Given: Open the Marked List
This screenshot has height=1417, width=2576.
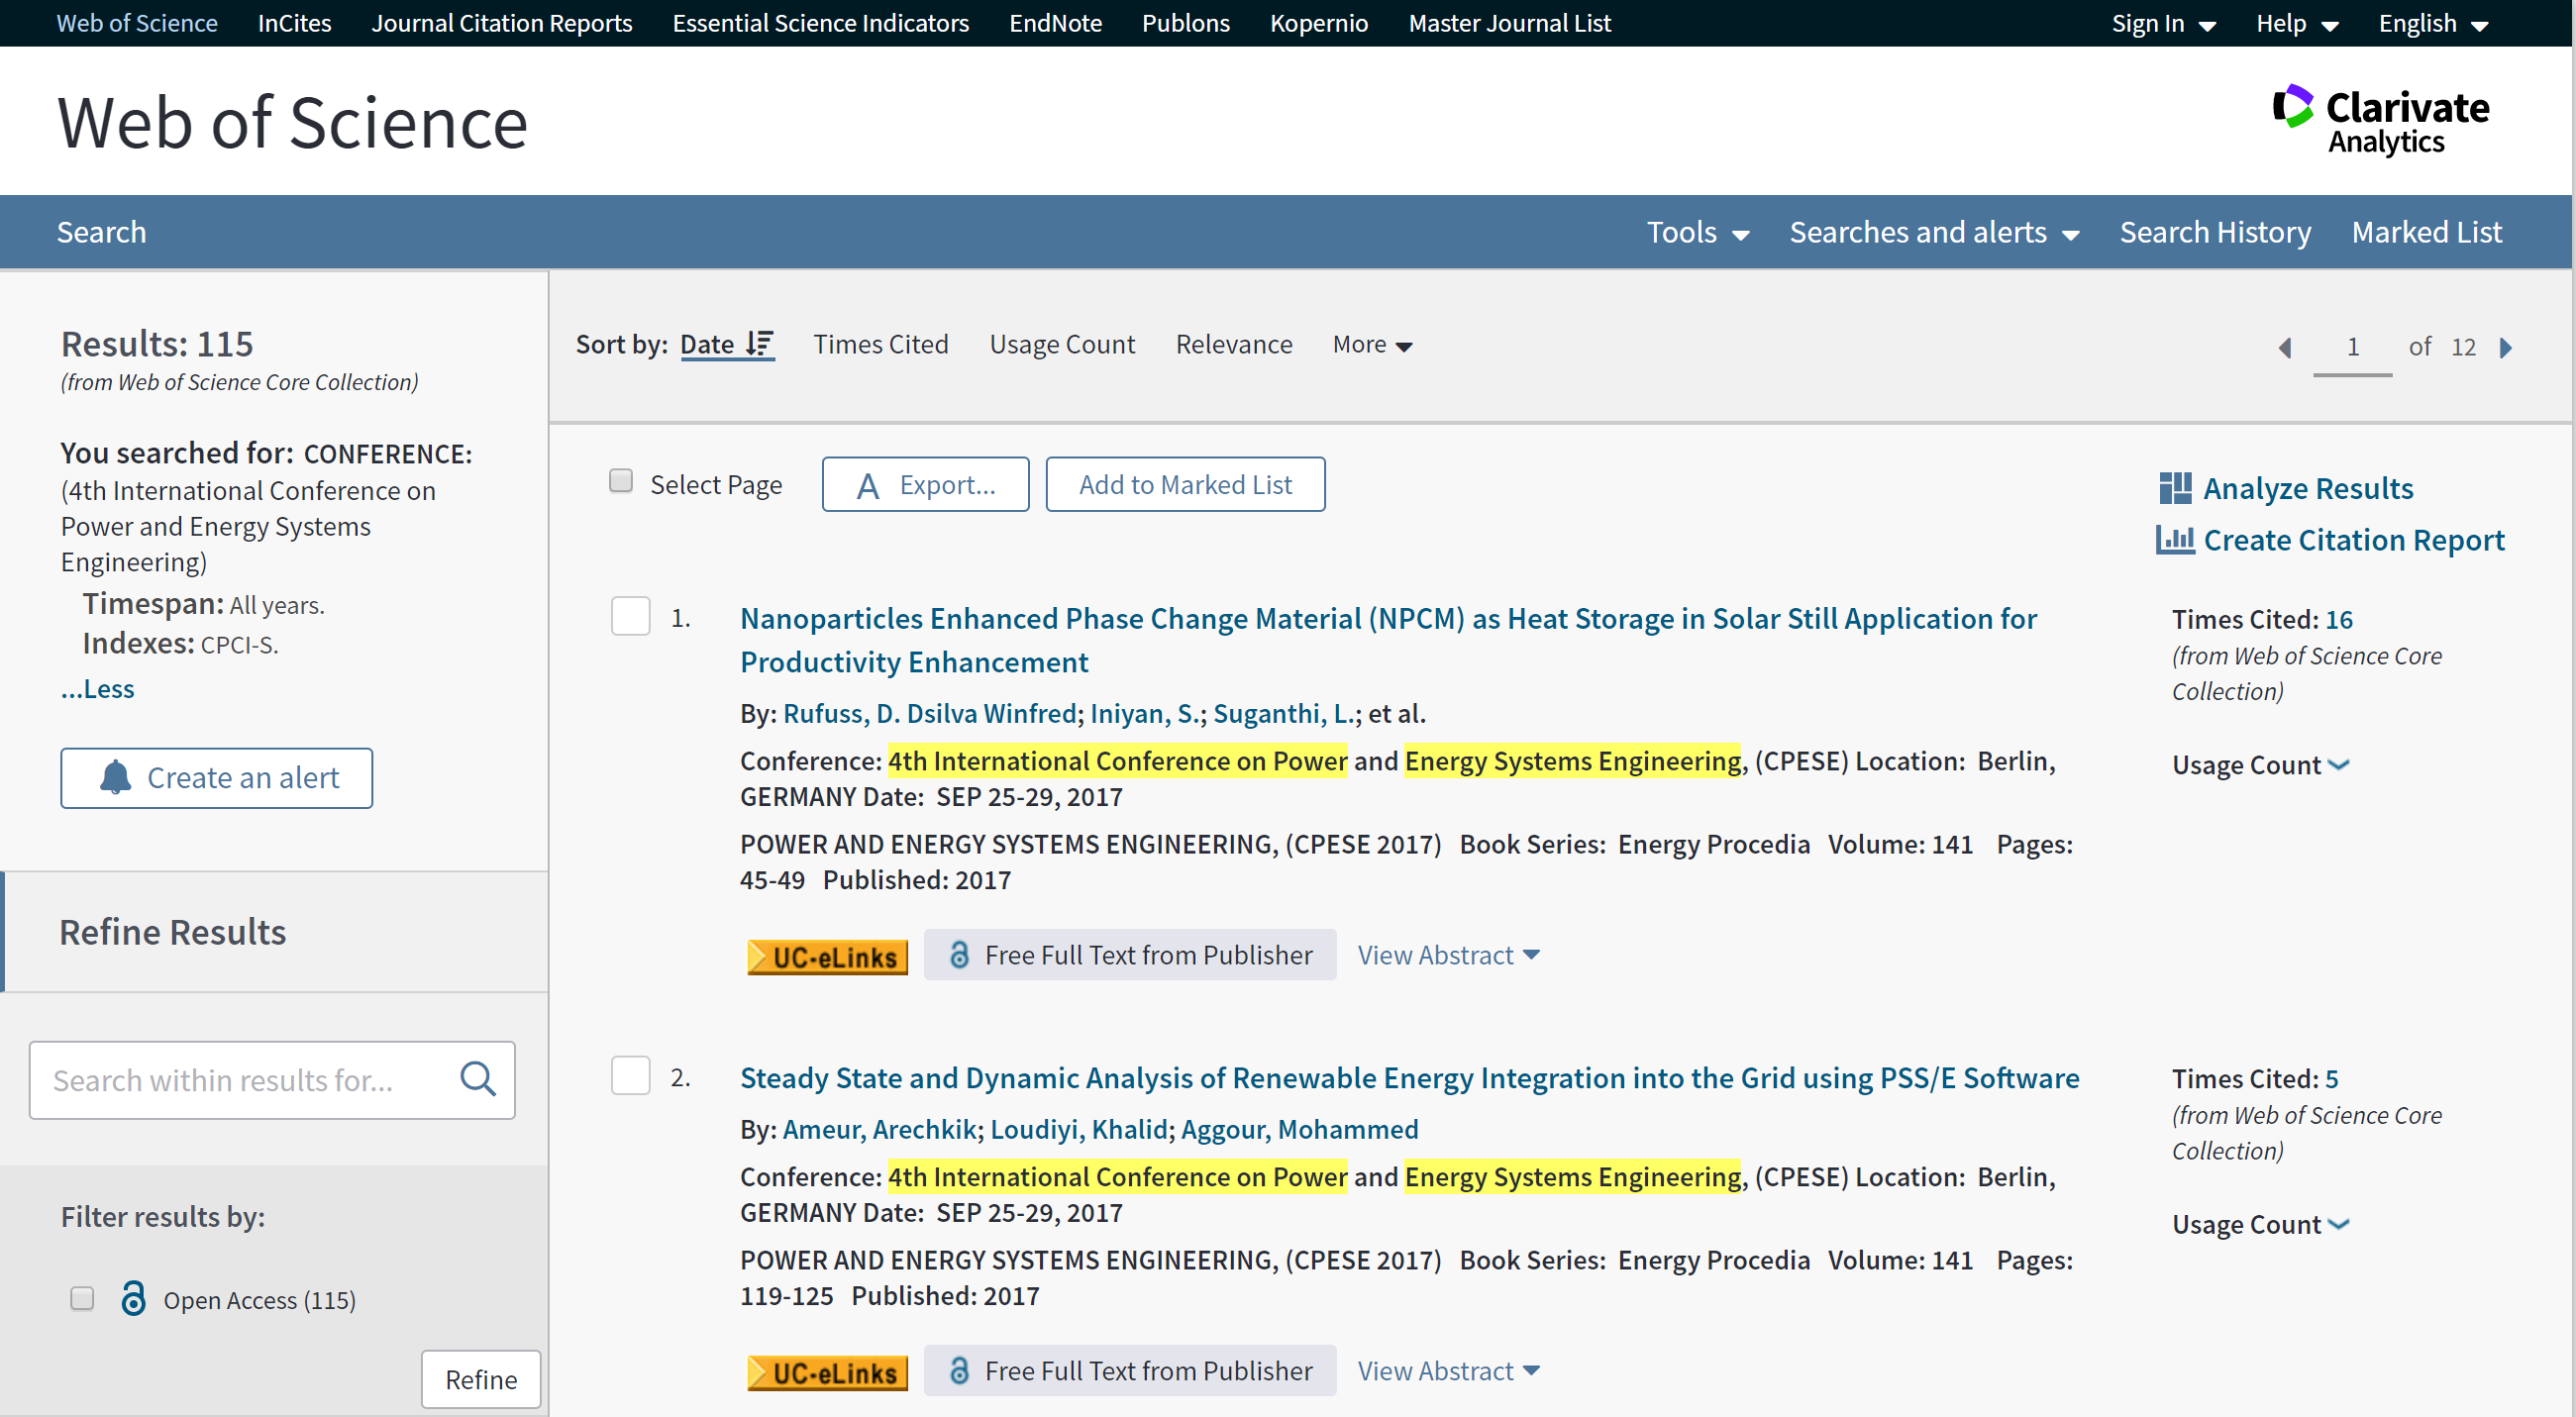Looking at the screenshot, I should pos(2427,232).
